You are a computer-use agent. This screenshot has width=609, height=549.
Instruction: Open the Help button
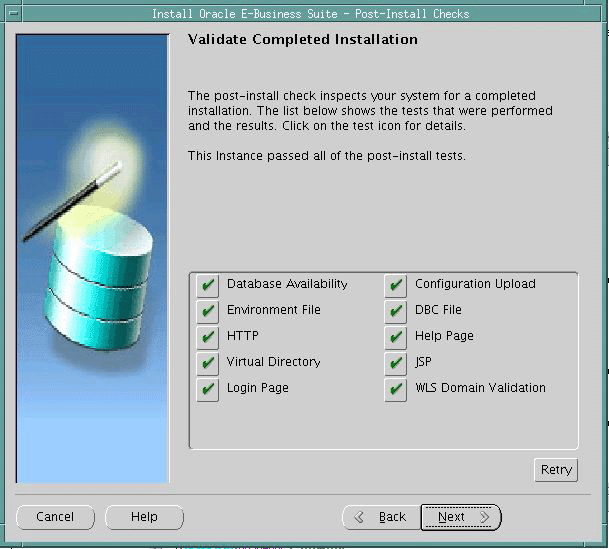(x=144, y=517)
